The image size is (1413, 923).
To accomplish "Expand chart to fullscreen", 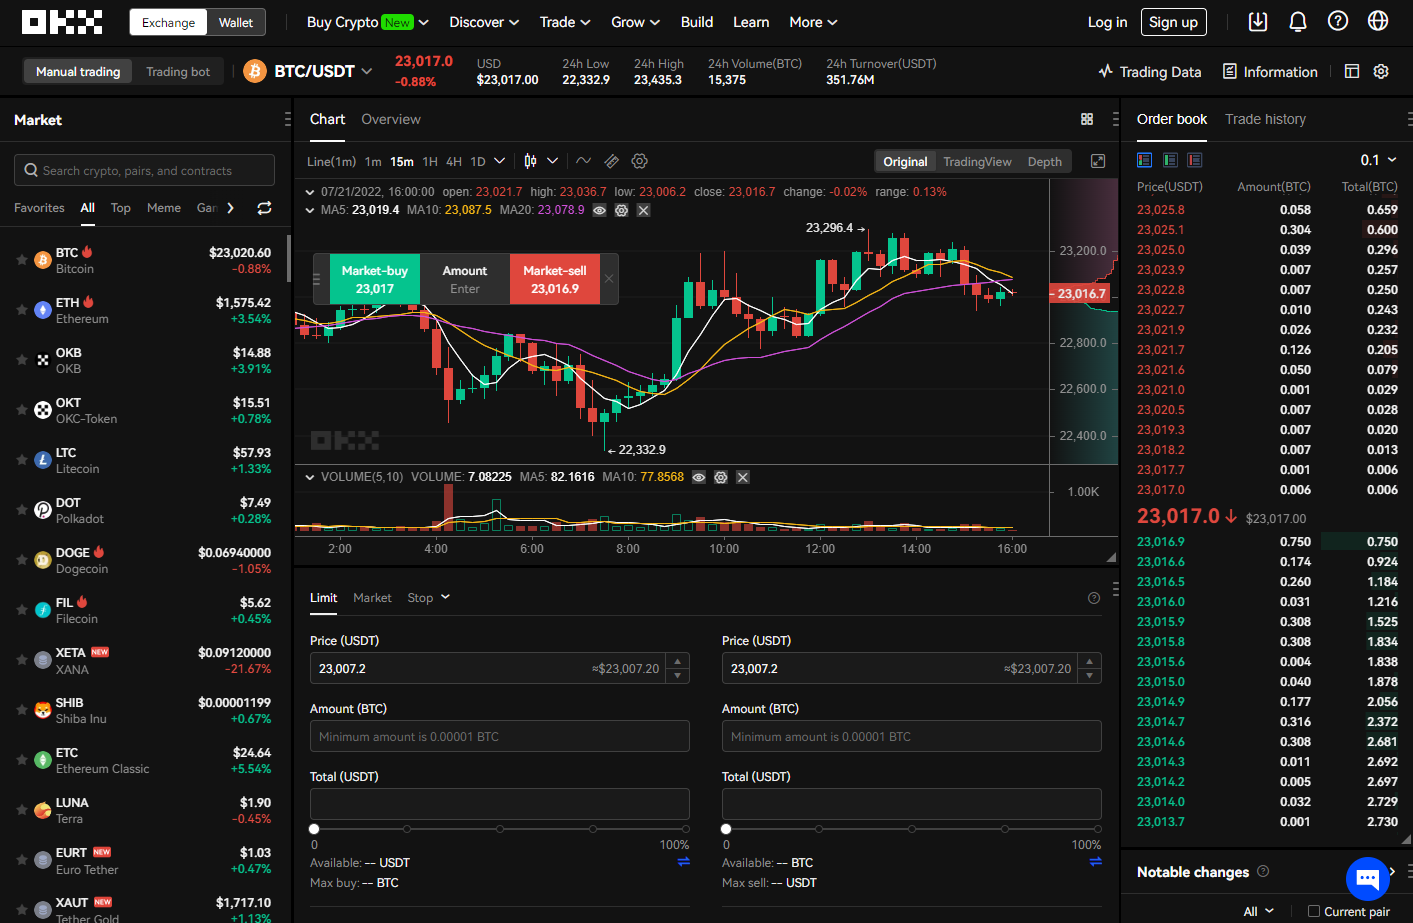I will [1098, 161].
